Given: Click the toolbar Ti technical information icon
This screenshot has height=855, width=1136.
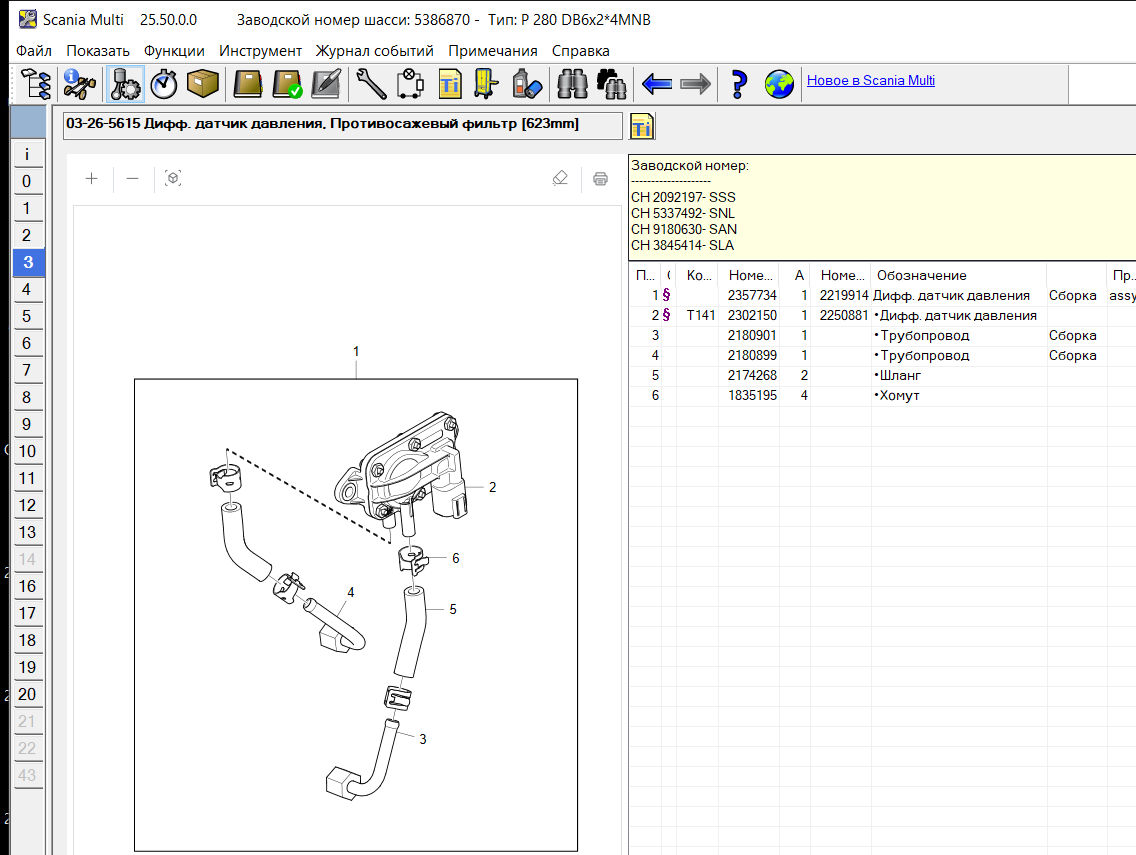Looking at the screenshot, I should coord(450,84).
